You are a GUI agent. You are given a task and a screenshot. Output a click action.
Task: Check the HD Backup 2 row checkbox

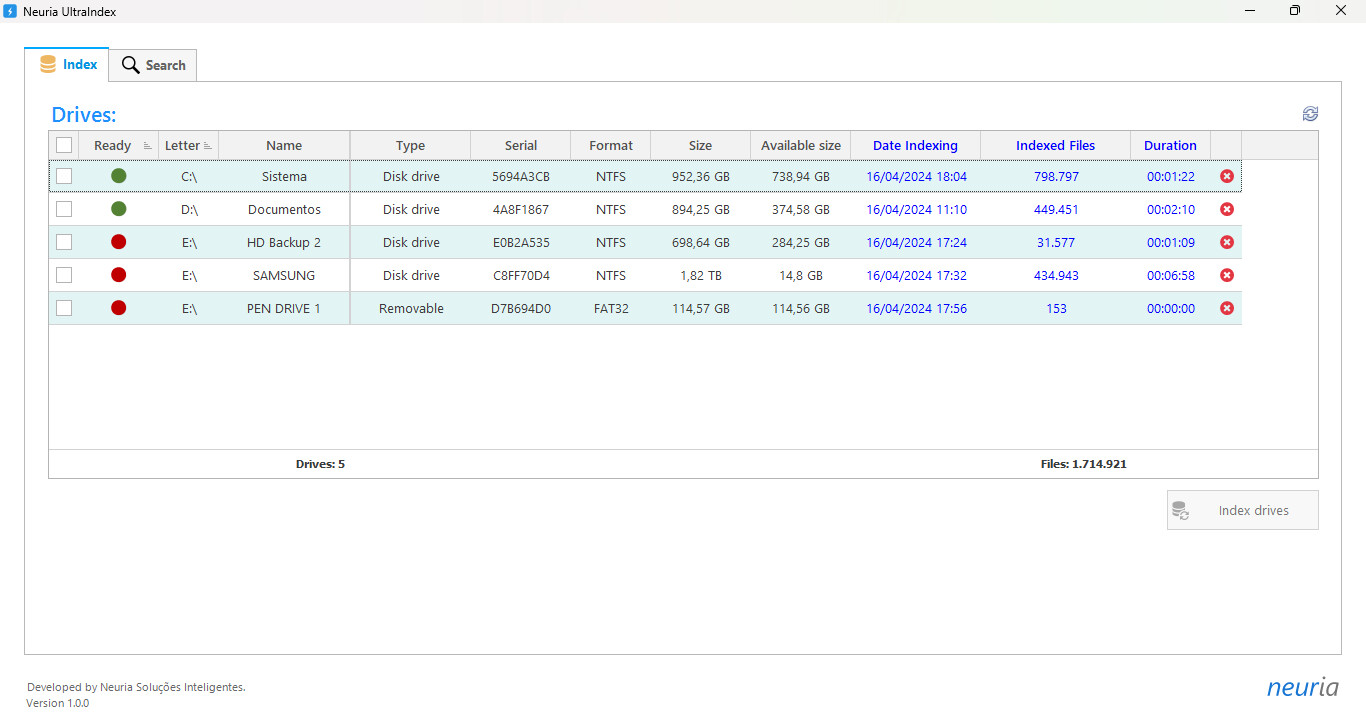64,242
